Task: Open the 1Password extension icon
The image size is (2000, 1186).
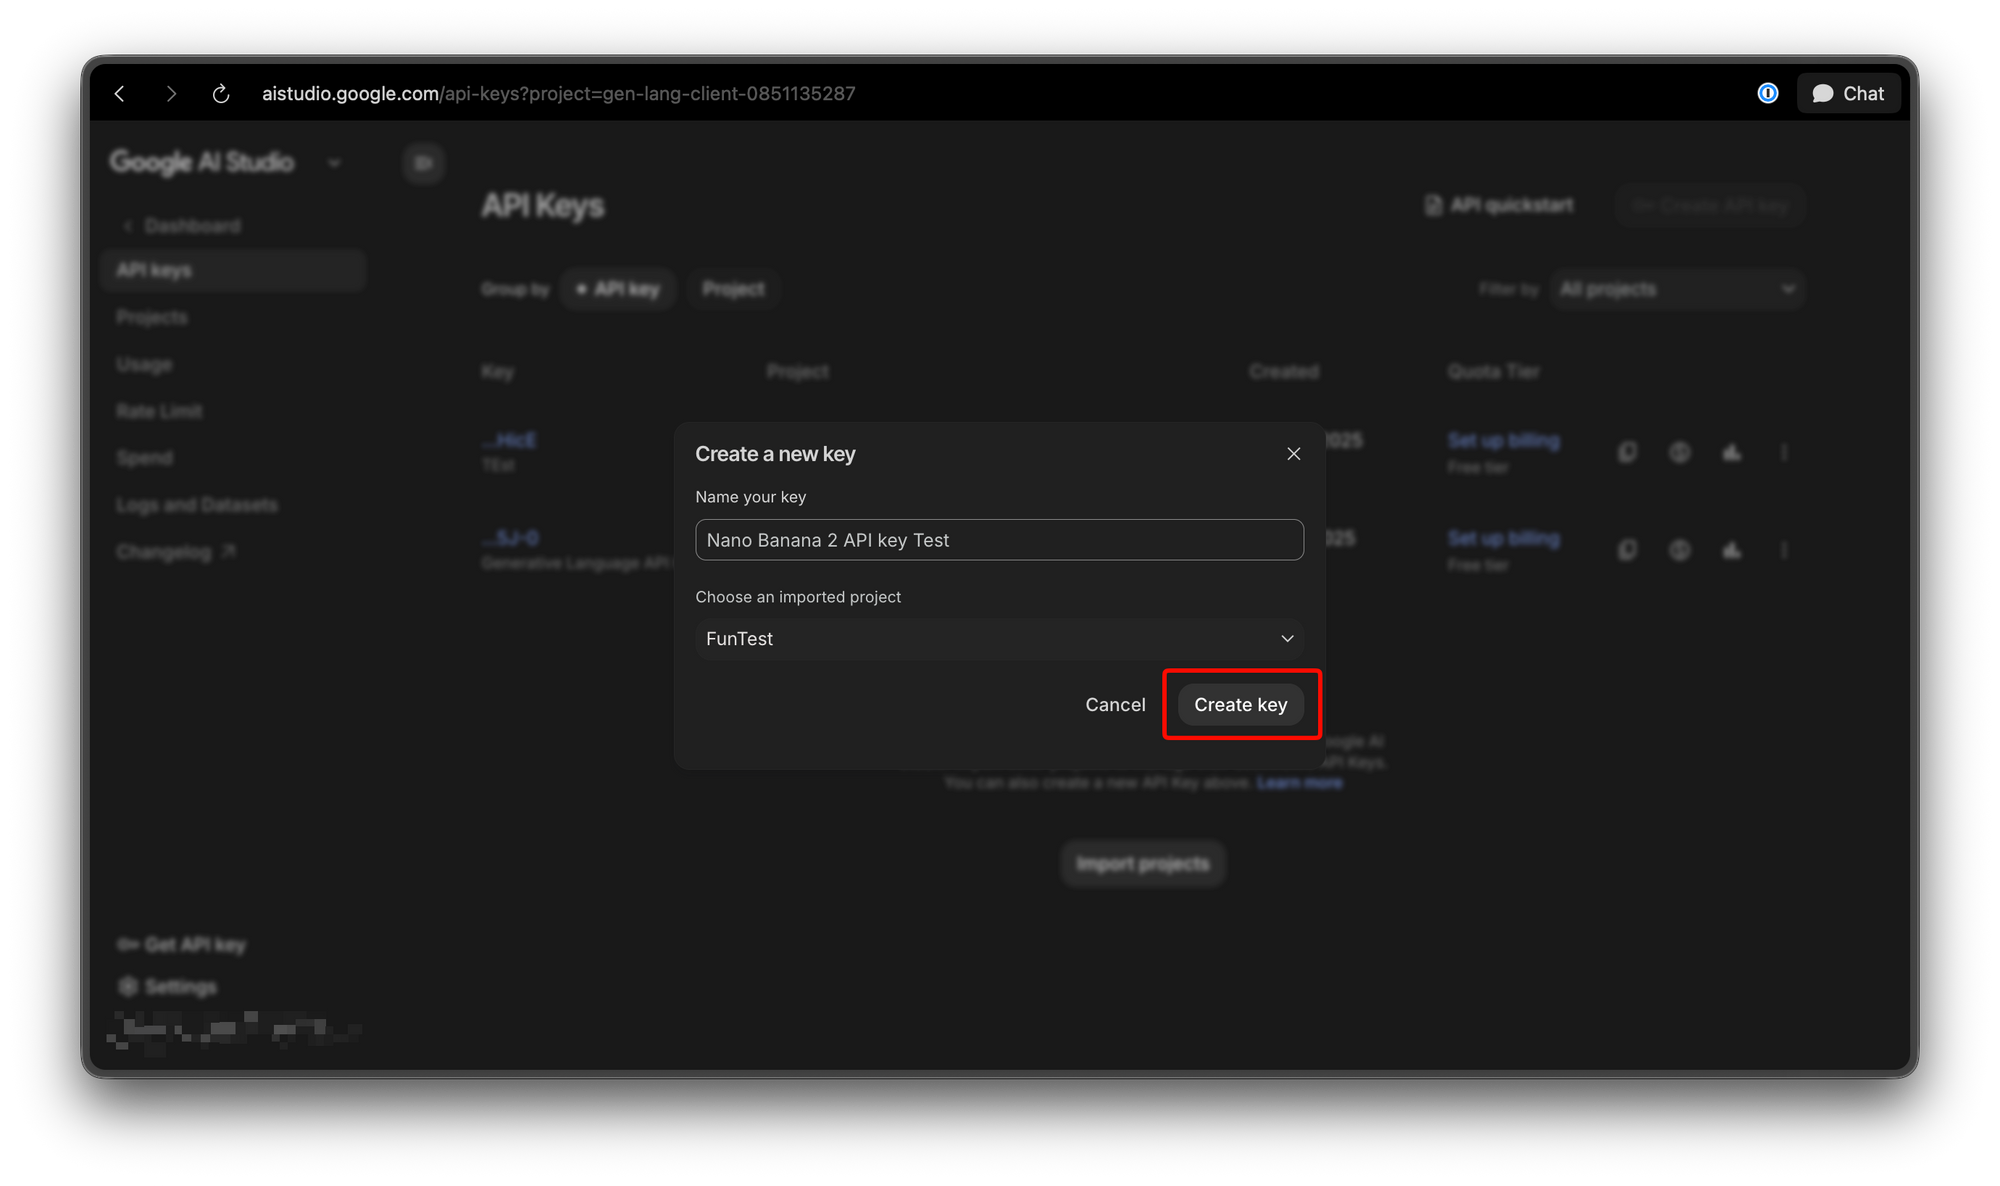Action: click(1767, 93)
